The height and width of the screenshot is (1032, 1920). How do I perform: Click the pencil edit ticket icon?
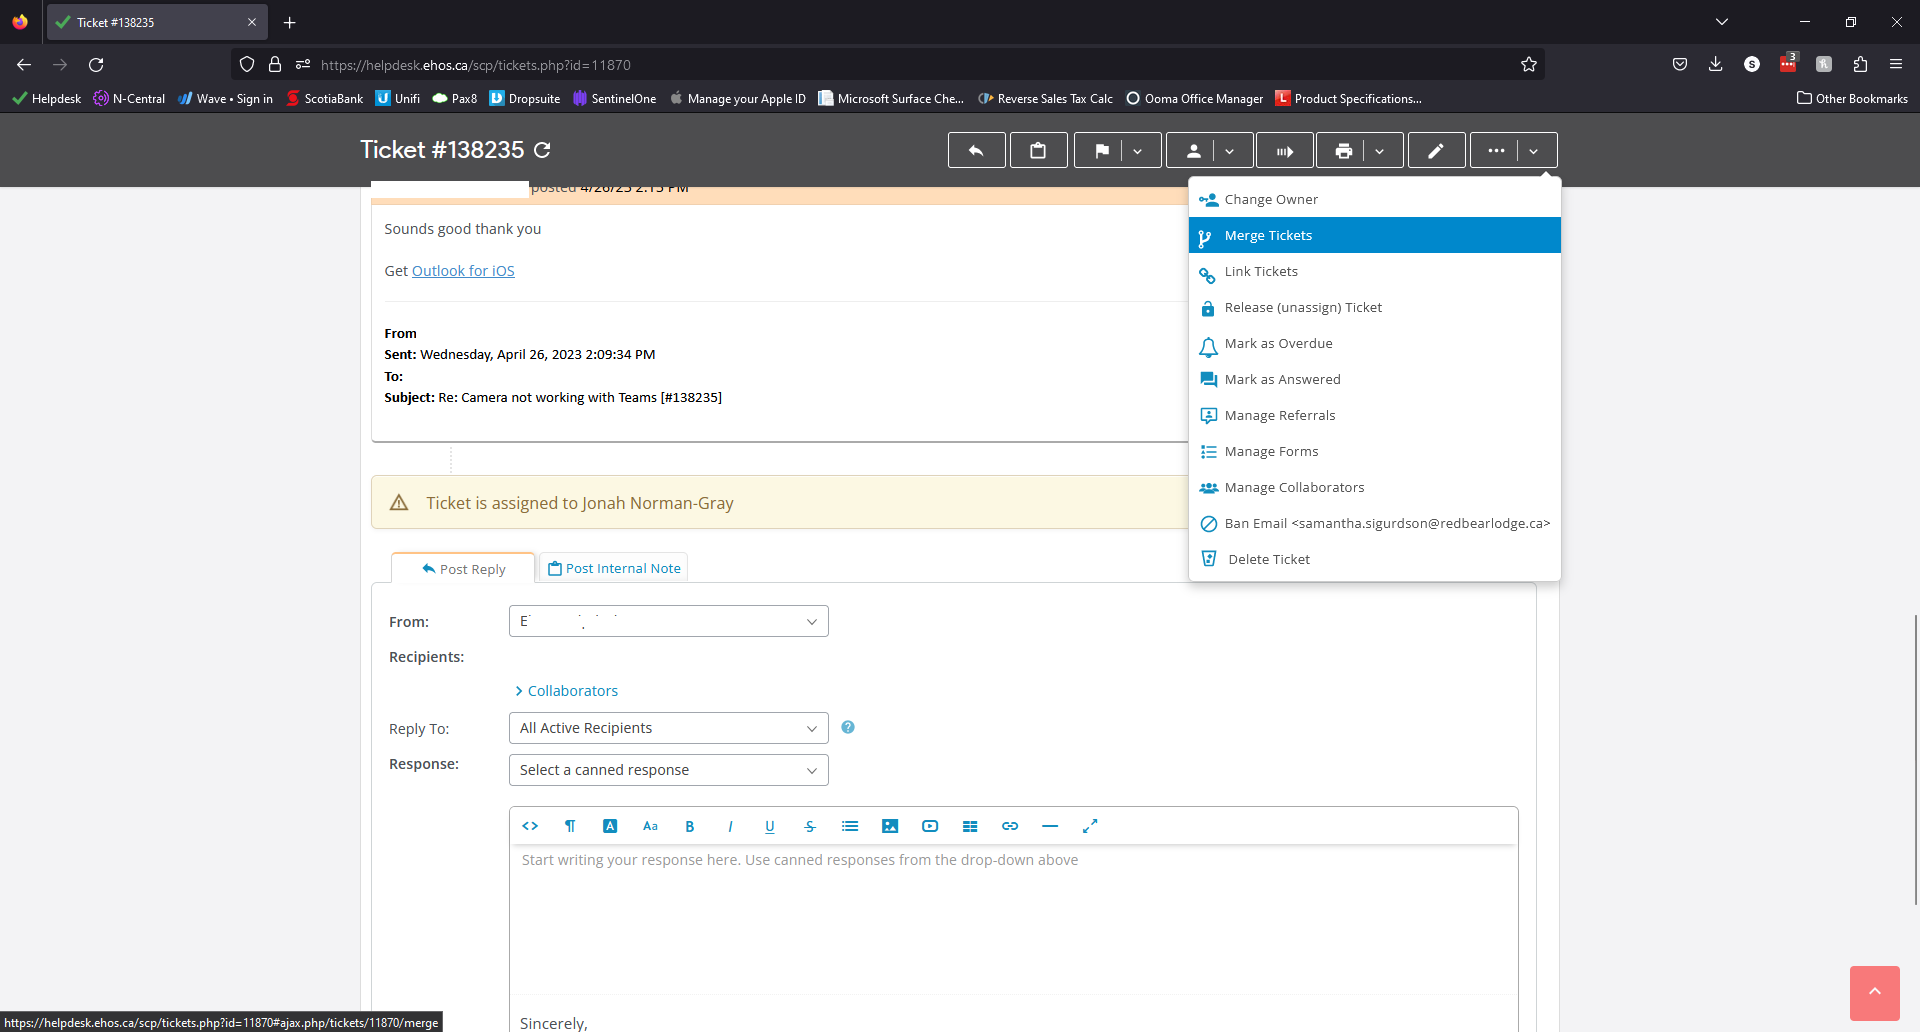tap(1436, 151)
